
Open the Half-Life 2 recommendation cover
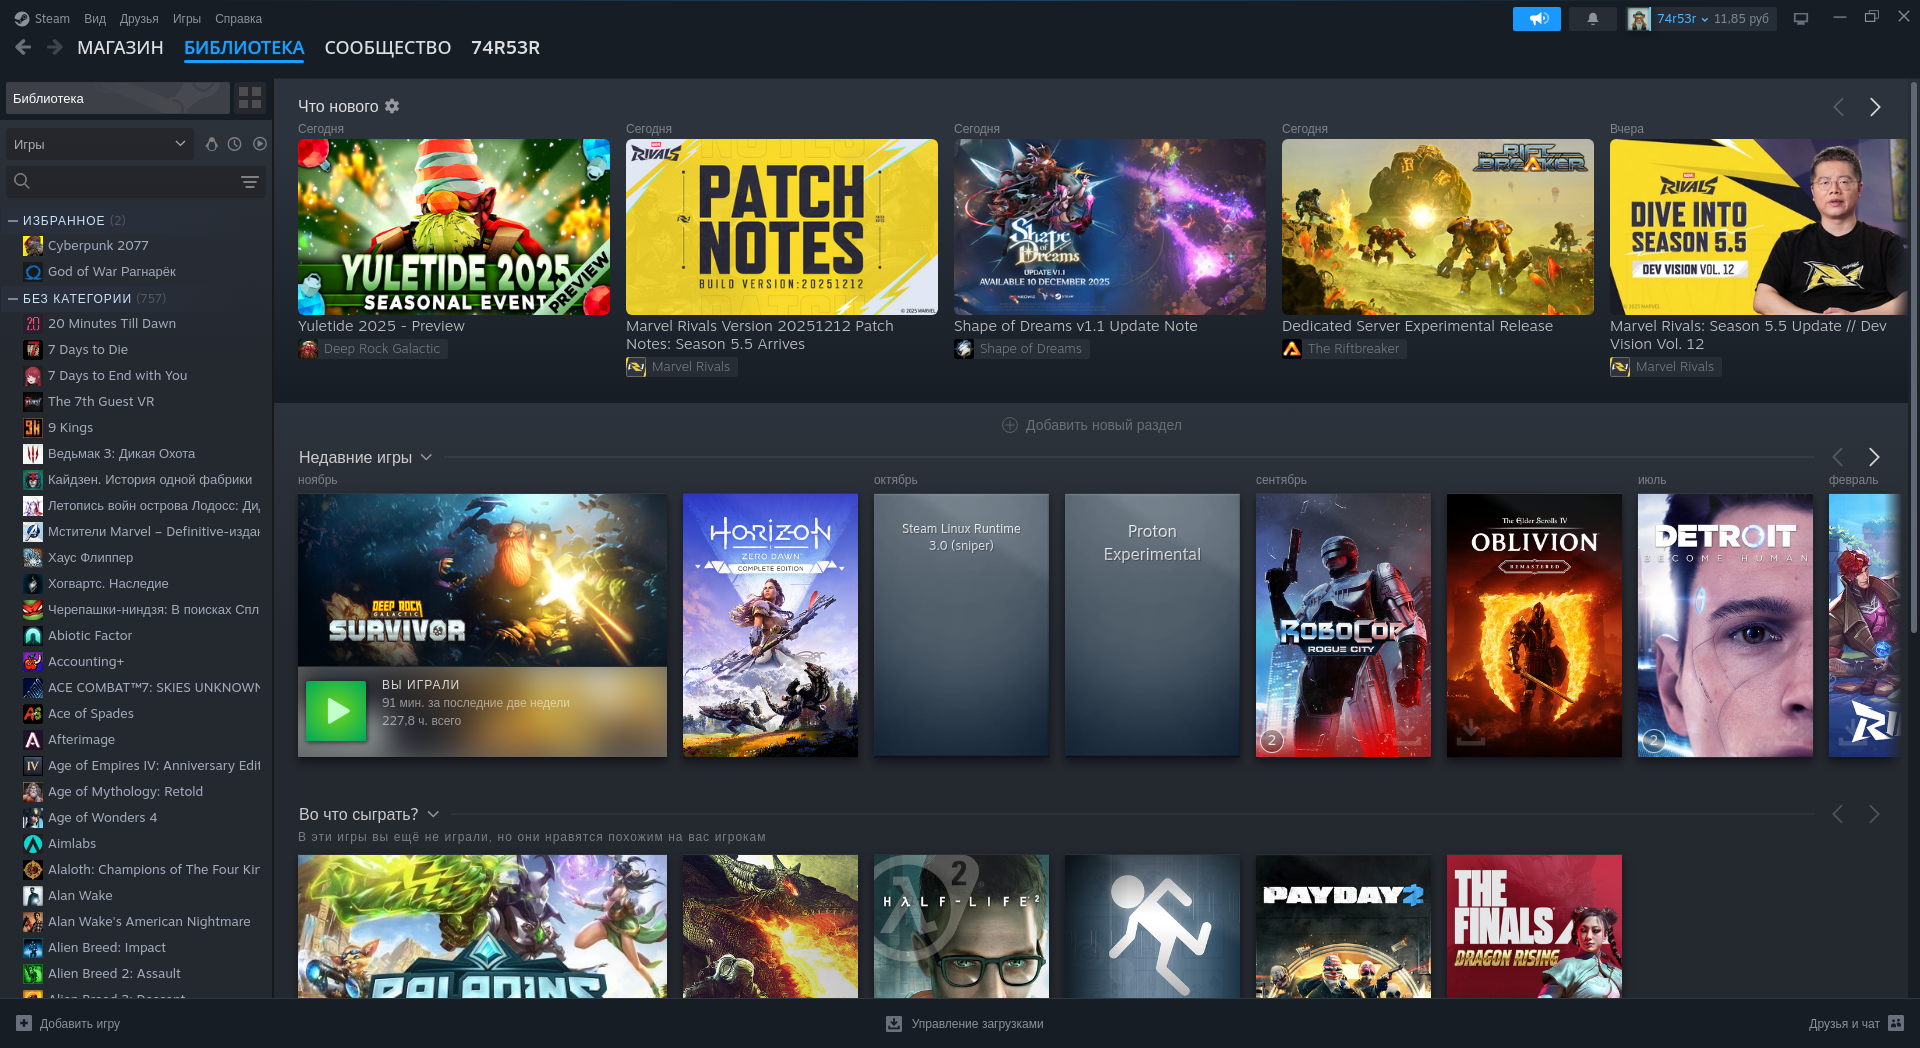(x=961, y=926)
